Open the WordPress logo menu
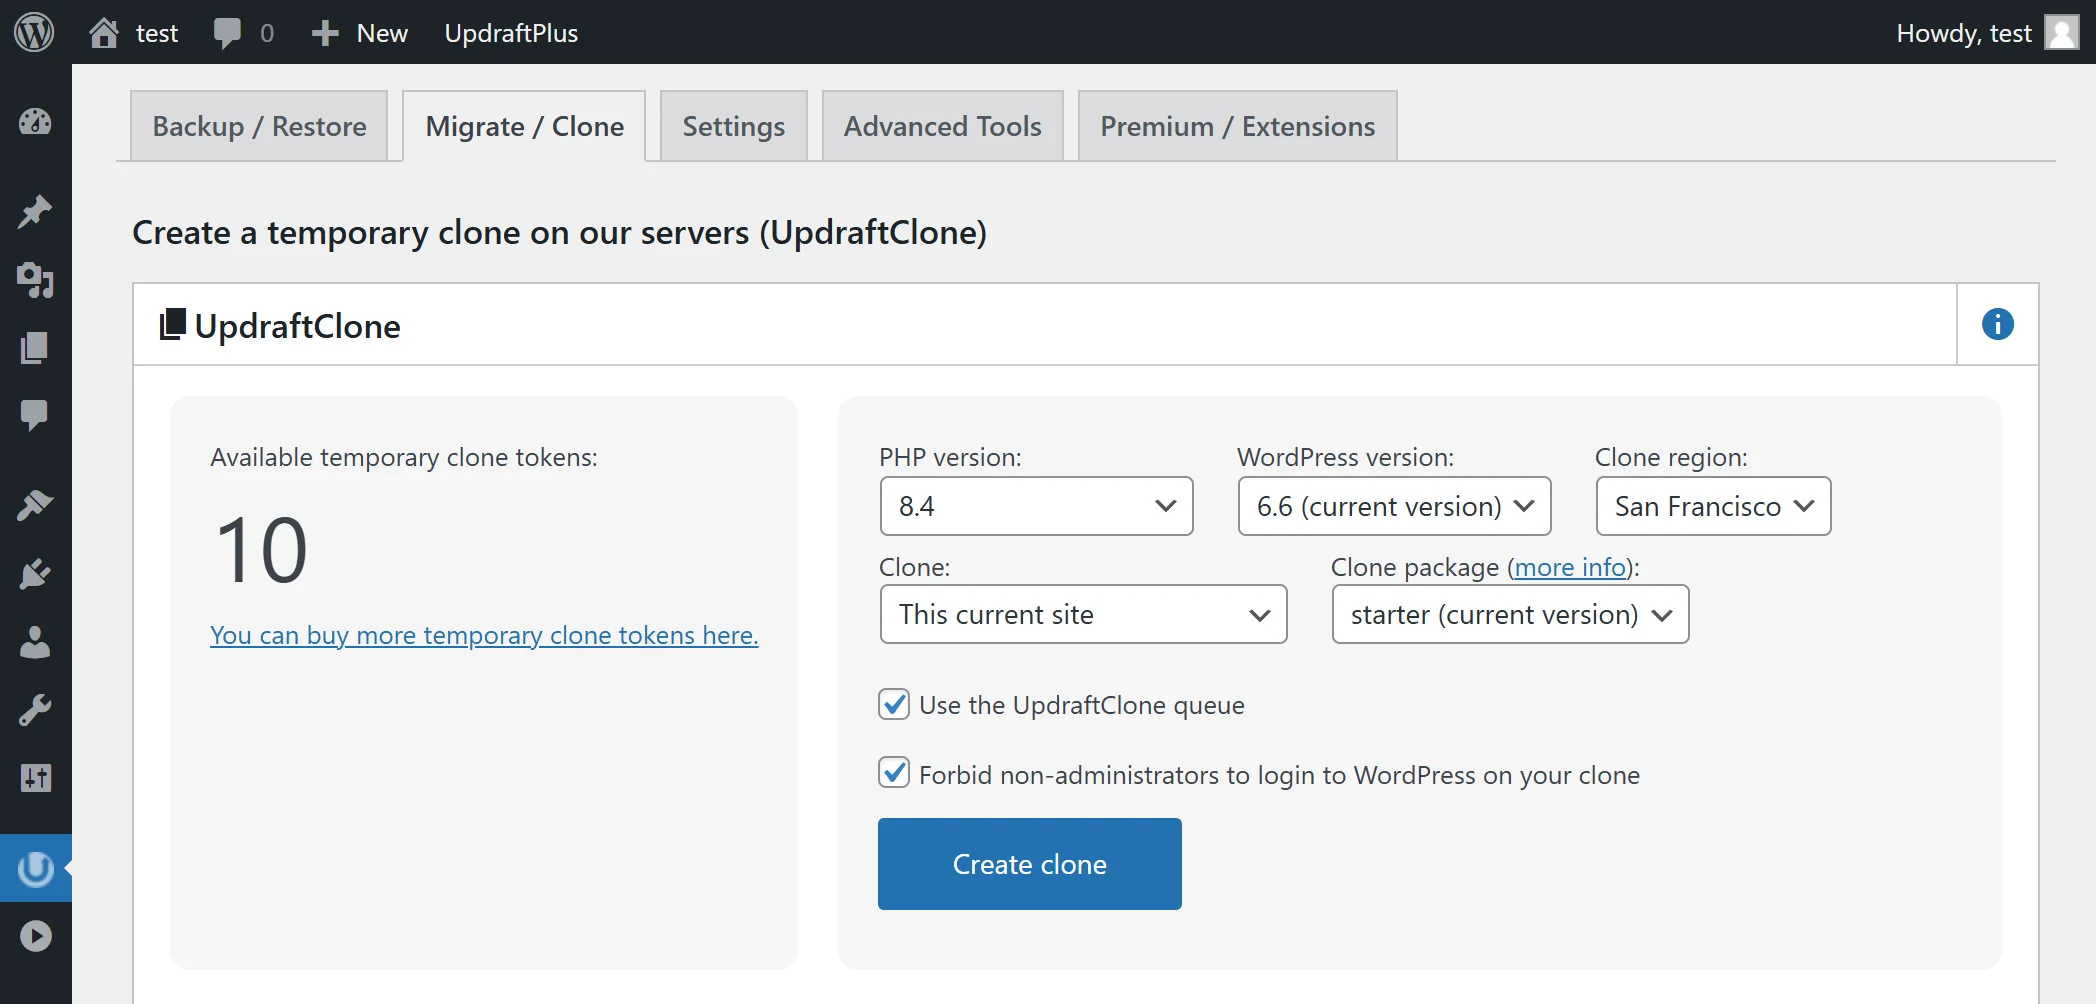Image resolution: width=2096 pixels, height=1004 pixels. click(34, 33)
